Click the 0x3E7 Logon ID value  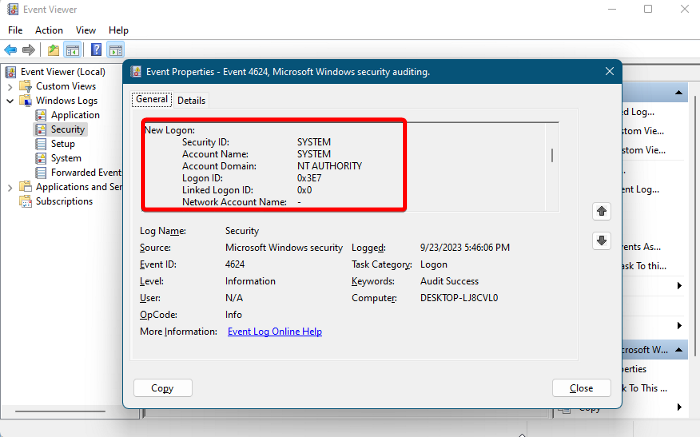point(309,178)
